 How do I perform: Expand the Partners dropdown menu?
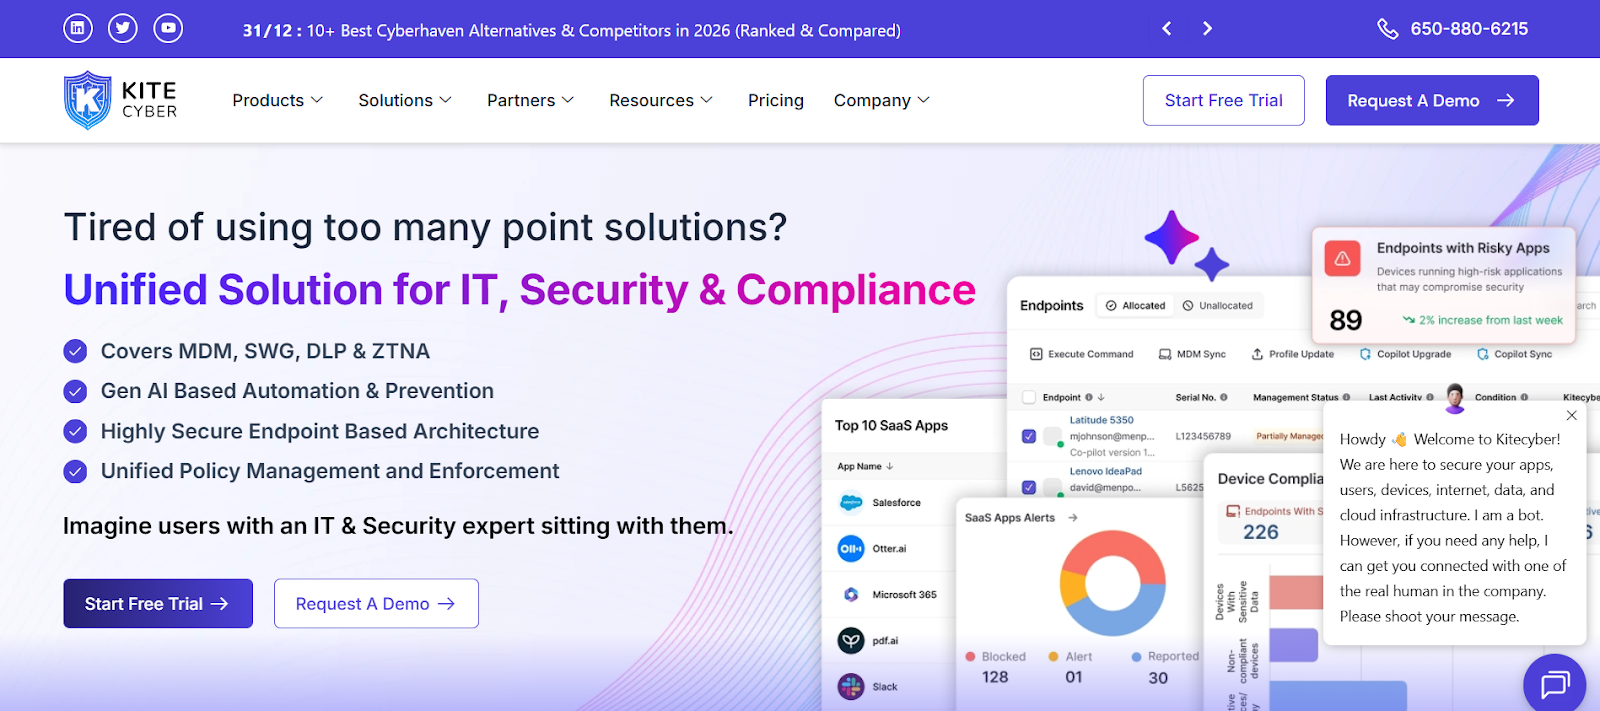pos(530,100)
